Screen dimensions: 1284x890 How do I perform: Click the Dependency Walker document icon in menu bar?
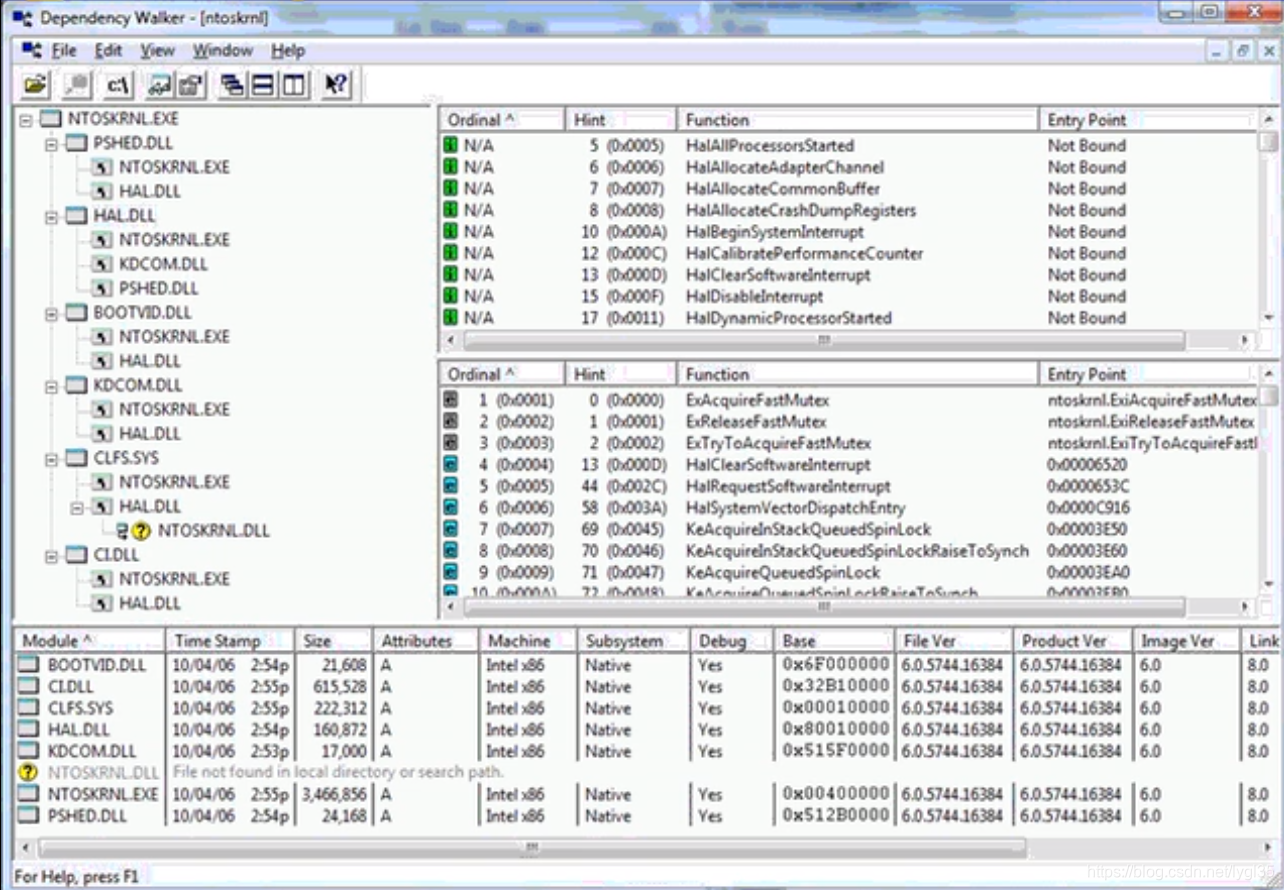(32, 50)
